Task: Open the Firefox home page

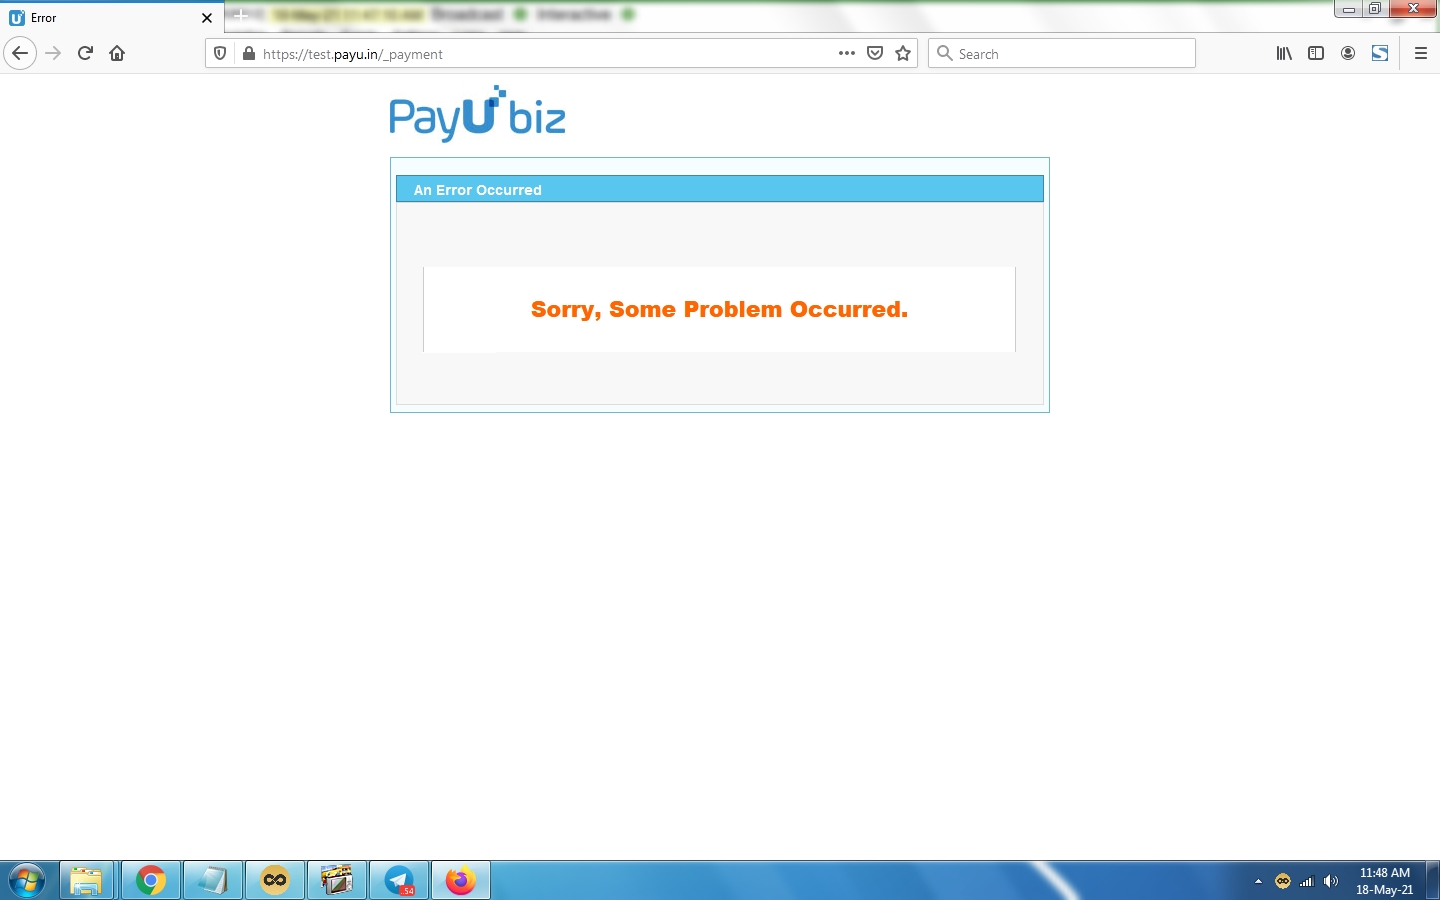Action: tap(117, 53)
